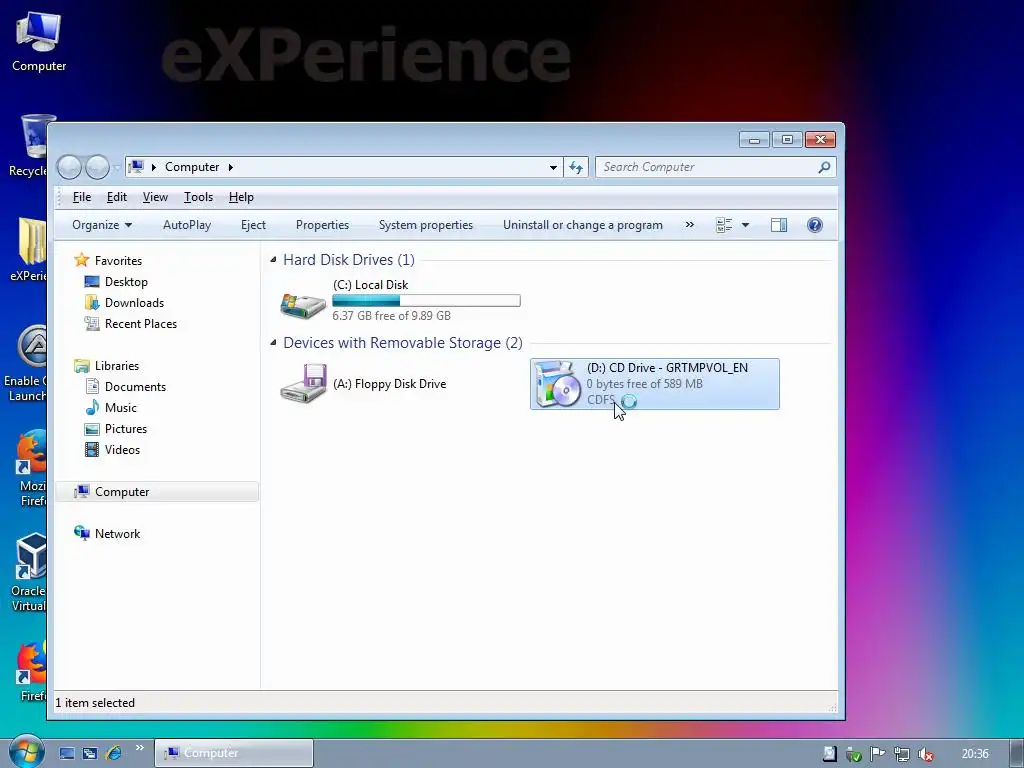Open Downloads in Favorites
The width and height of the screenshot is (1024, 768).
[x=134, y=302]
